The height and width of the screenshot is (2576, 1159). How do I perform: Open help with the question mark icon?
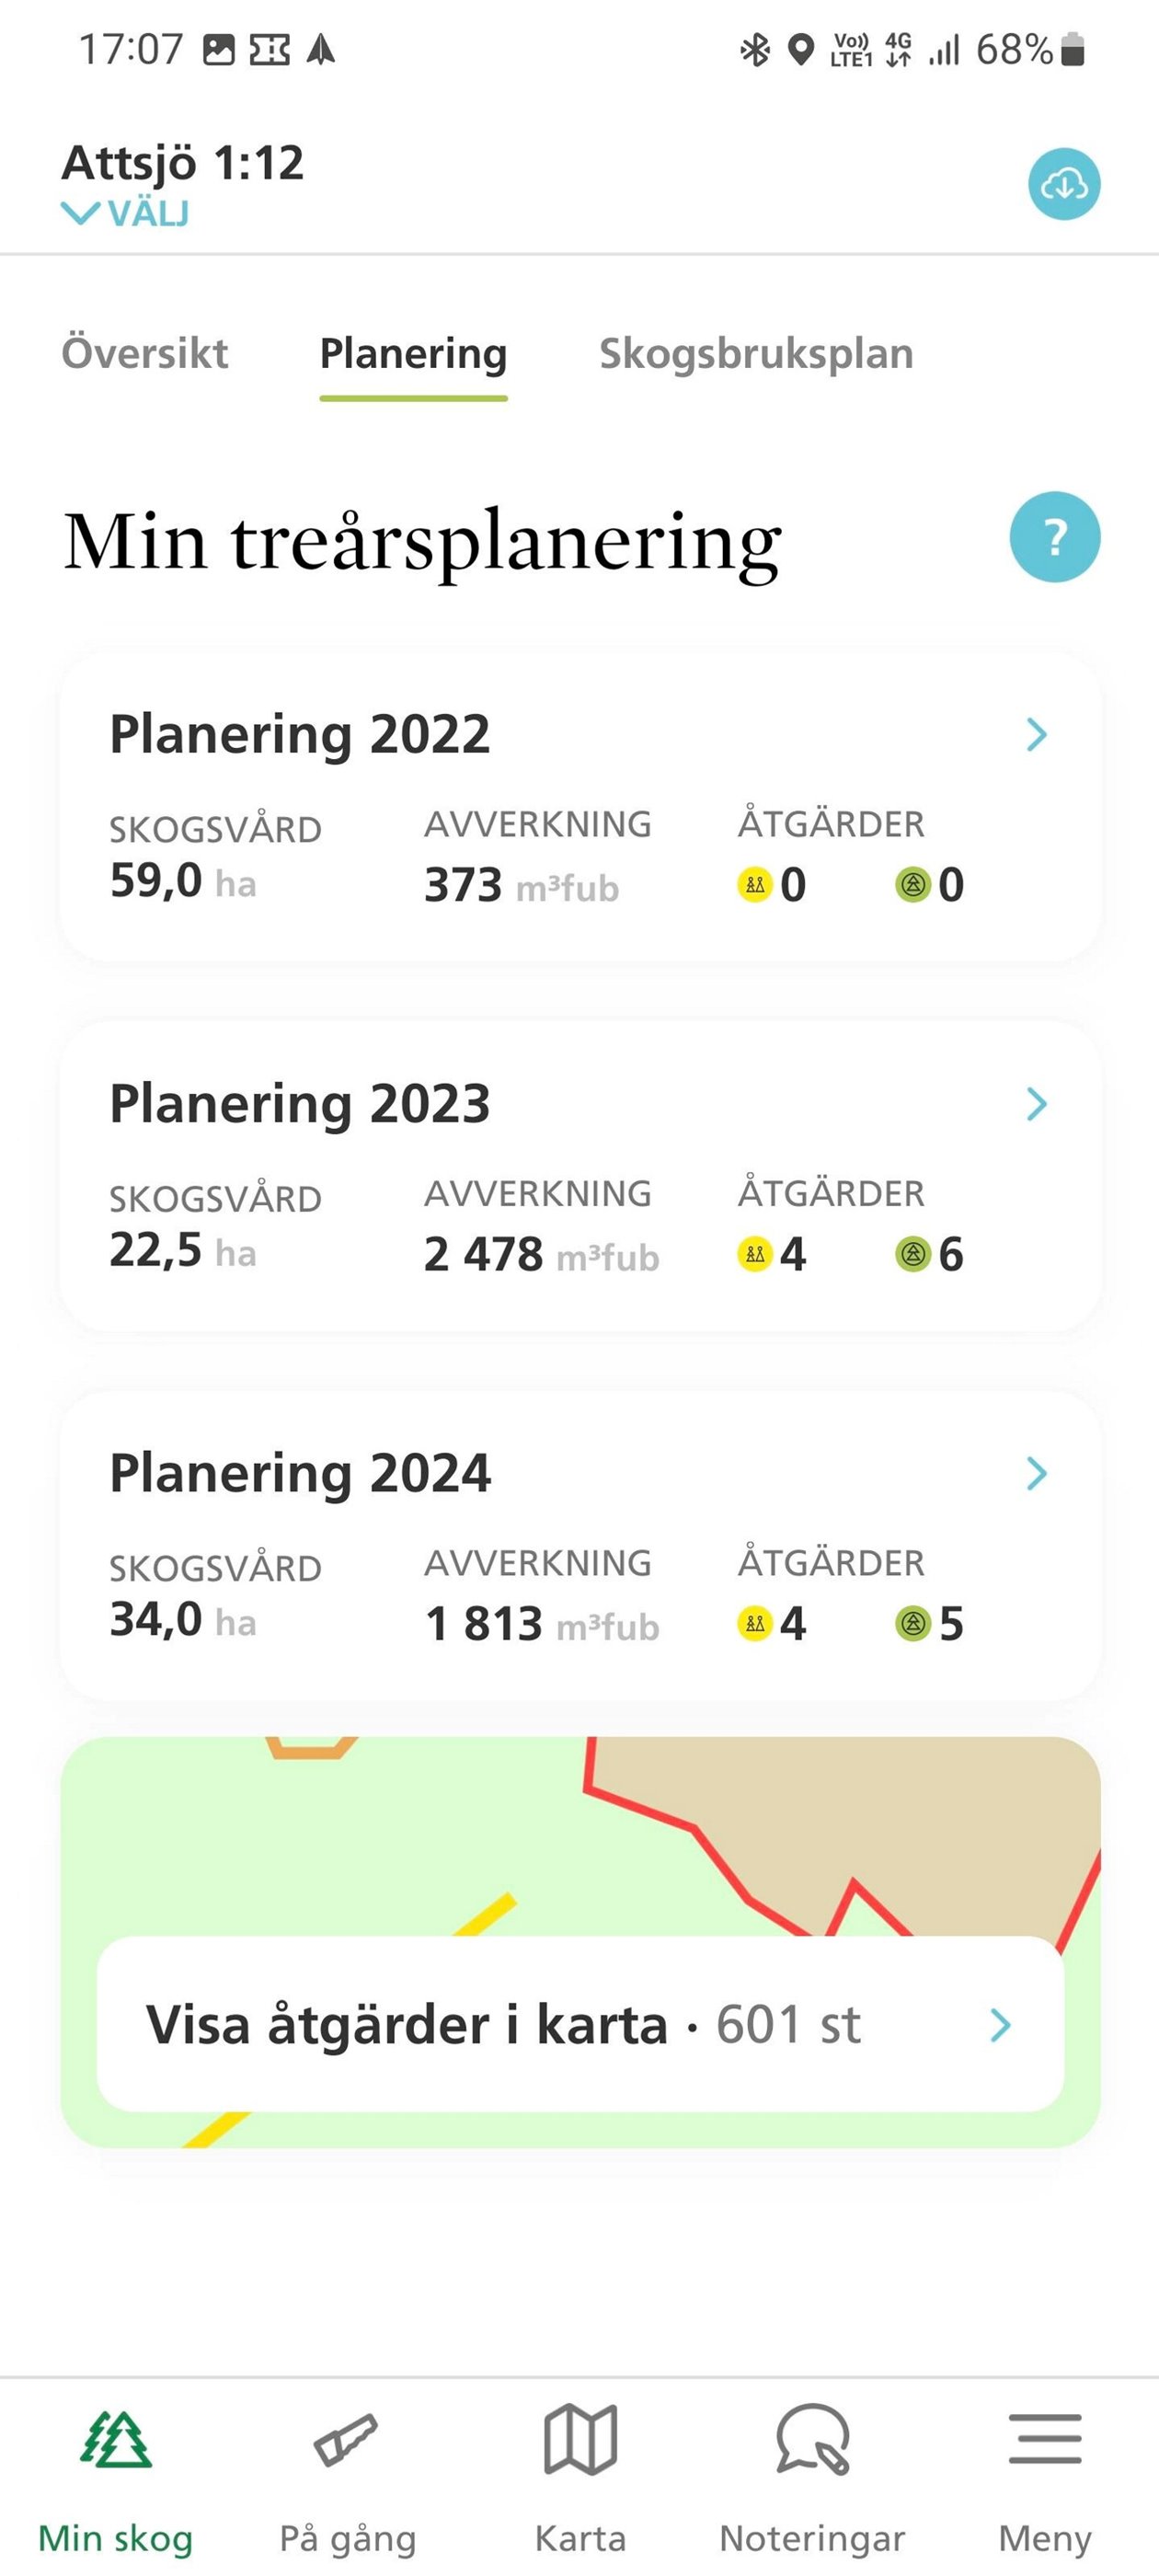1055,537
